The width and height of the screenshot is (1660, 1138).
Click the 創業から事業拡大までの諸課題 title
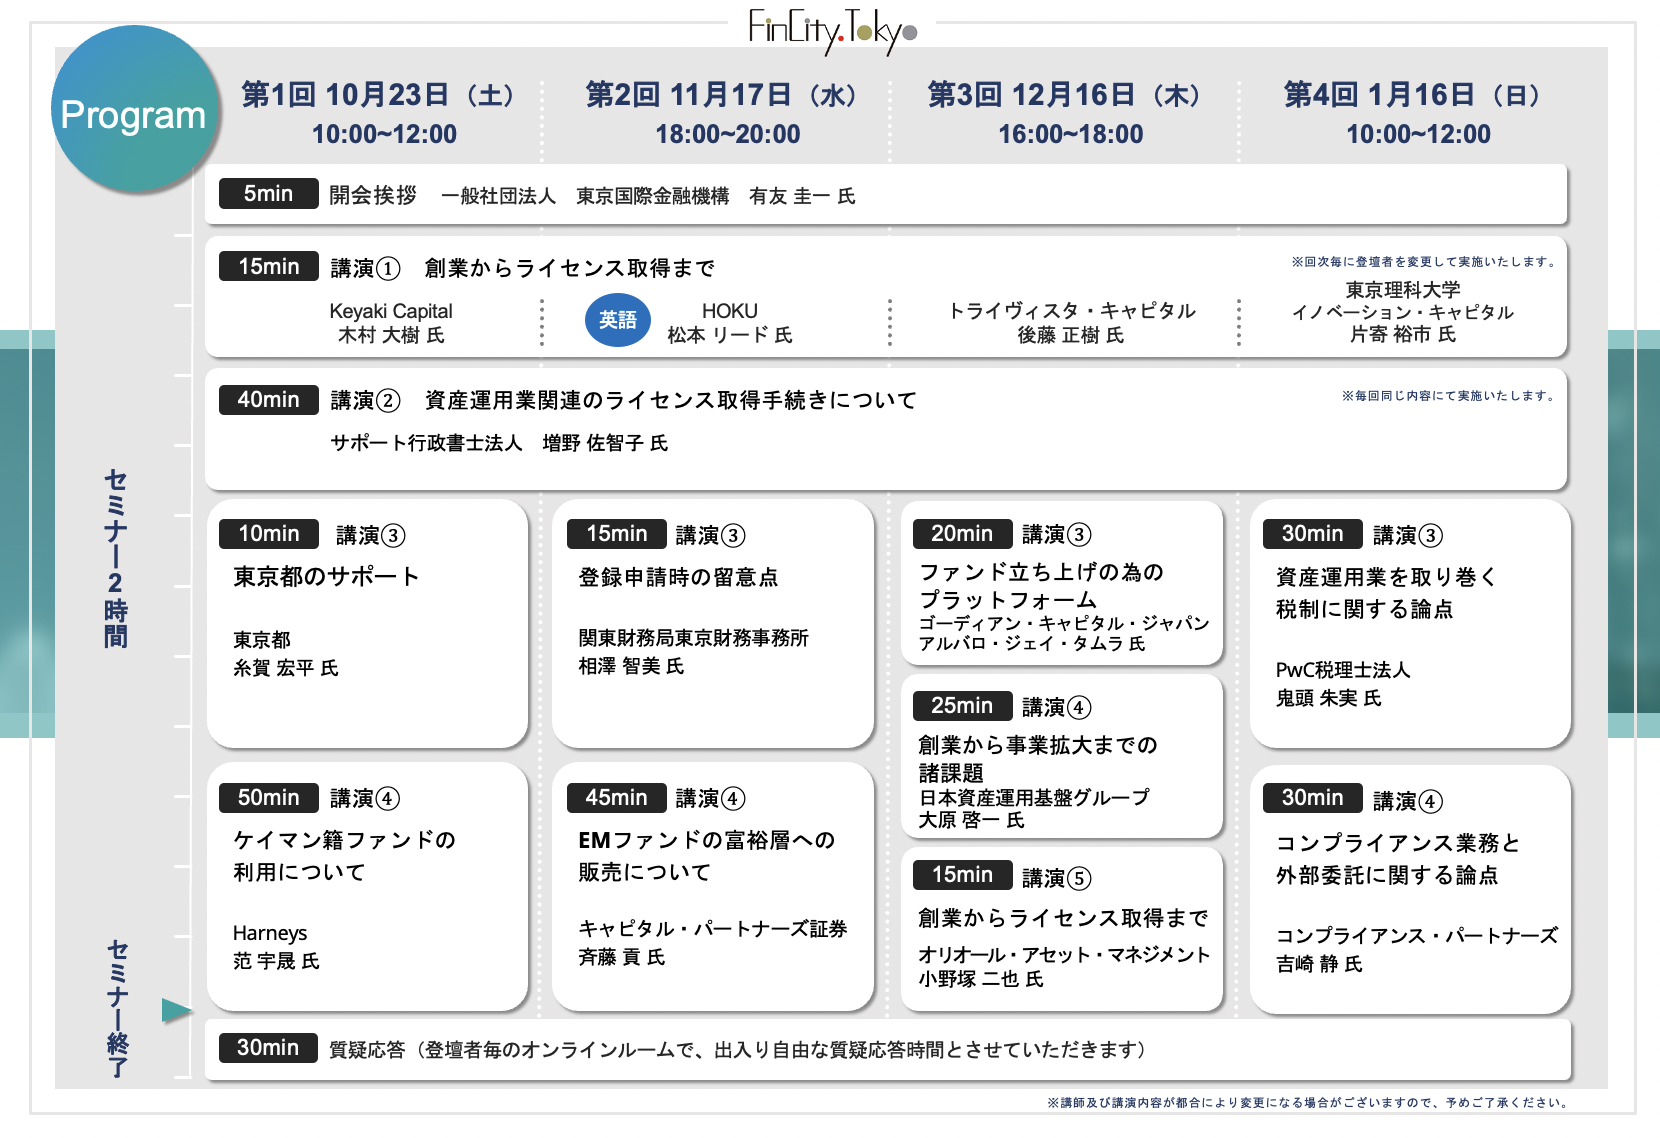pyautogui.click(x=1037, y=758)
